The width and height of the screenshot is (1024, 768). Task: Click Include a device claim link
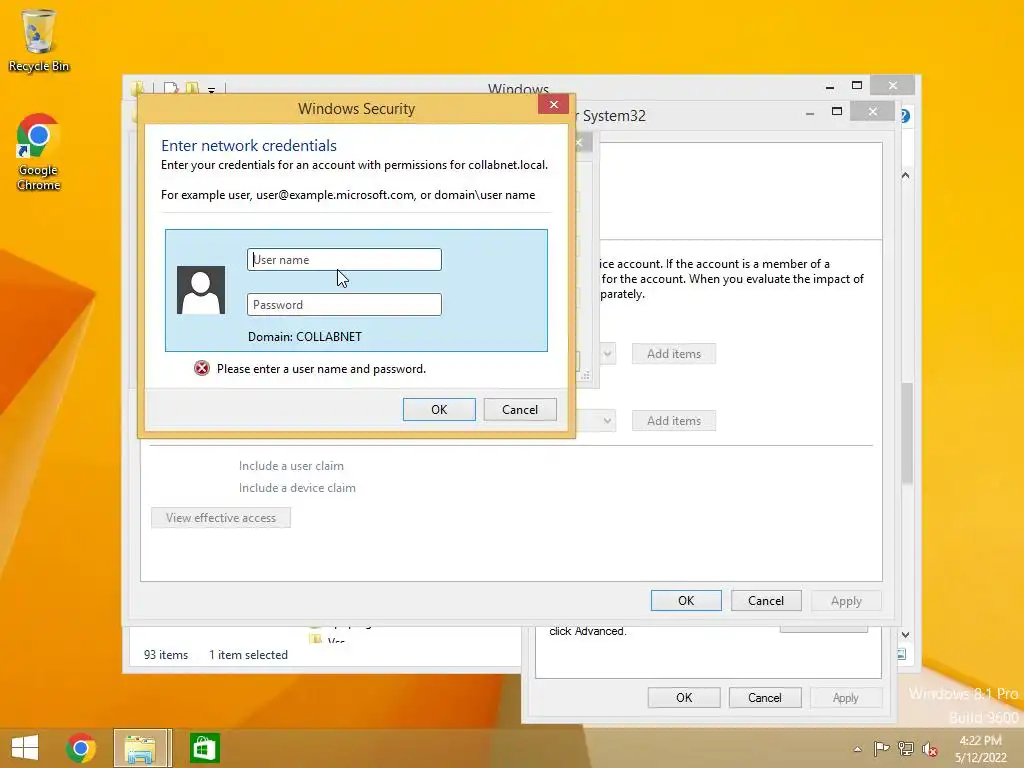click(x=297, y=488)
